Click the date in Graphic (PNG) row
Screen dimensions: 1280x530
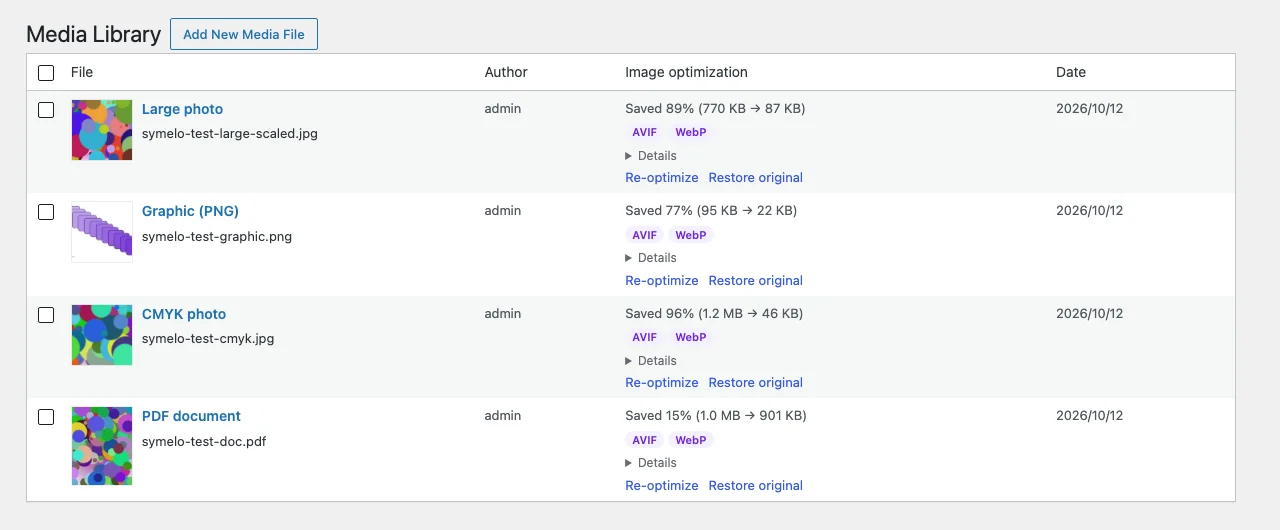(1090, 211)
